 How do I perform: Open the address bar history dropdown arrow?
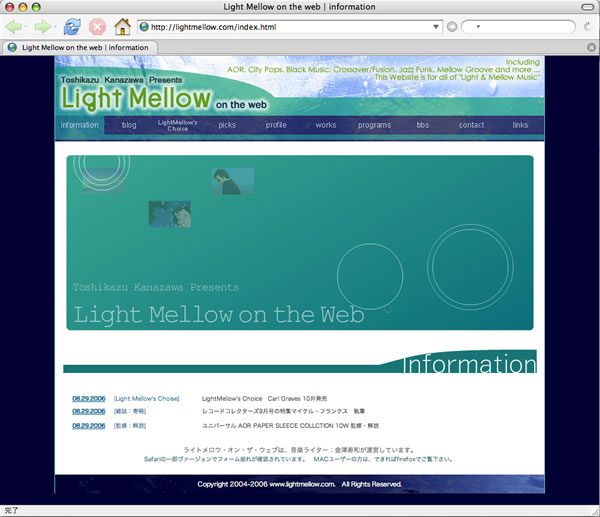pyautogui.click(x=436, y=27)
